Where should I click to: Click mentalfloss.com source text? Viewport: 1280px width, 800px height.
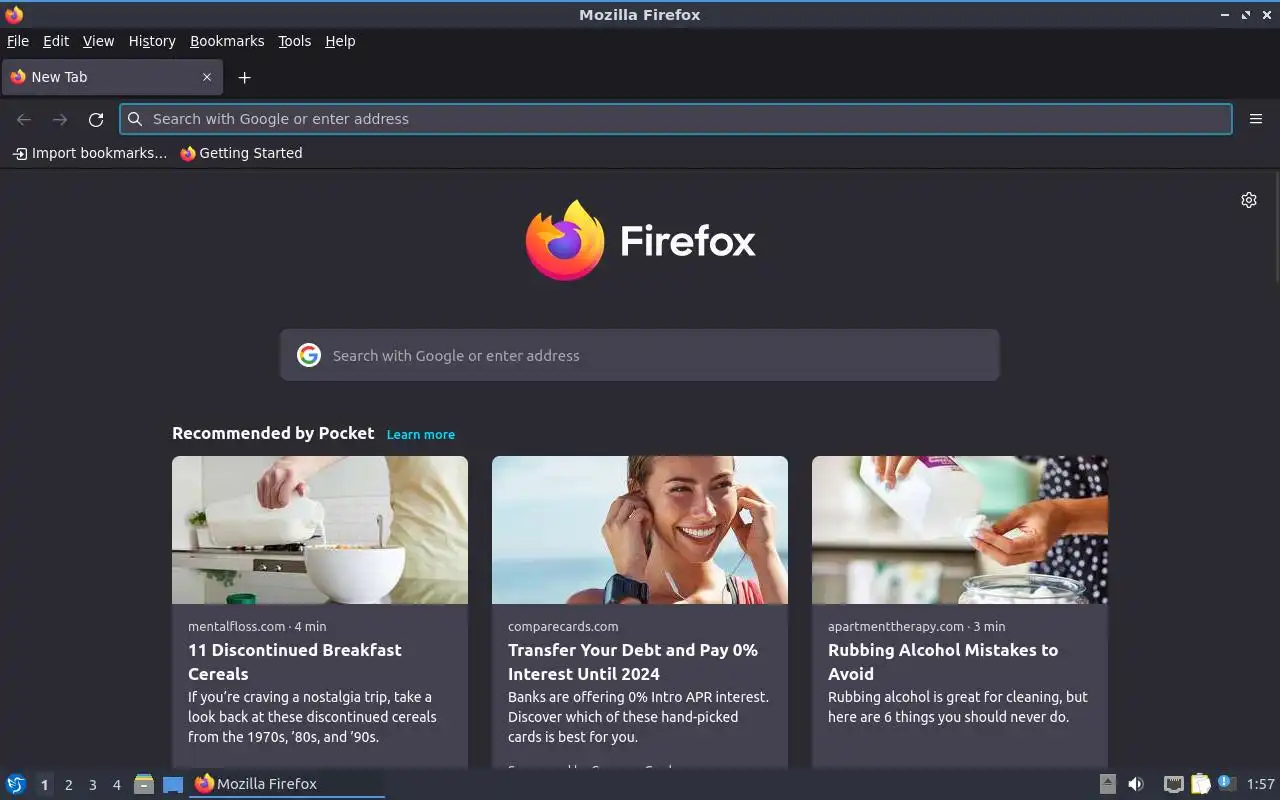pyautogui.click(x=236, y=626)
